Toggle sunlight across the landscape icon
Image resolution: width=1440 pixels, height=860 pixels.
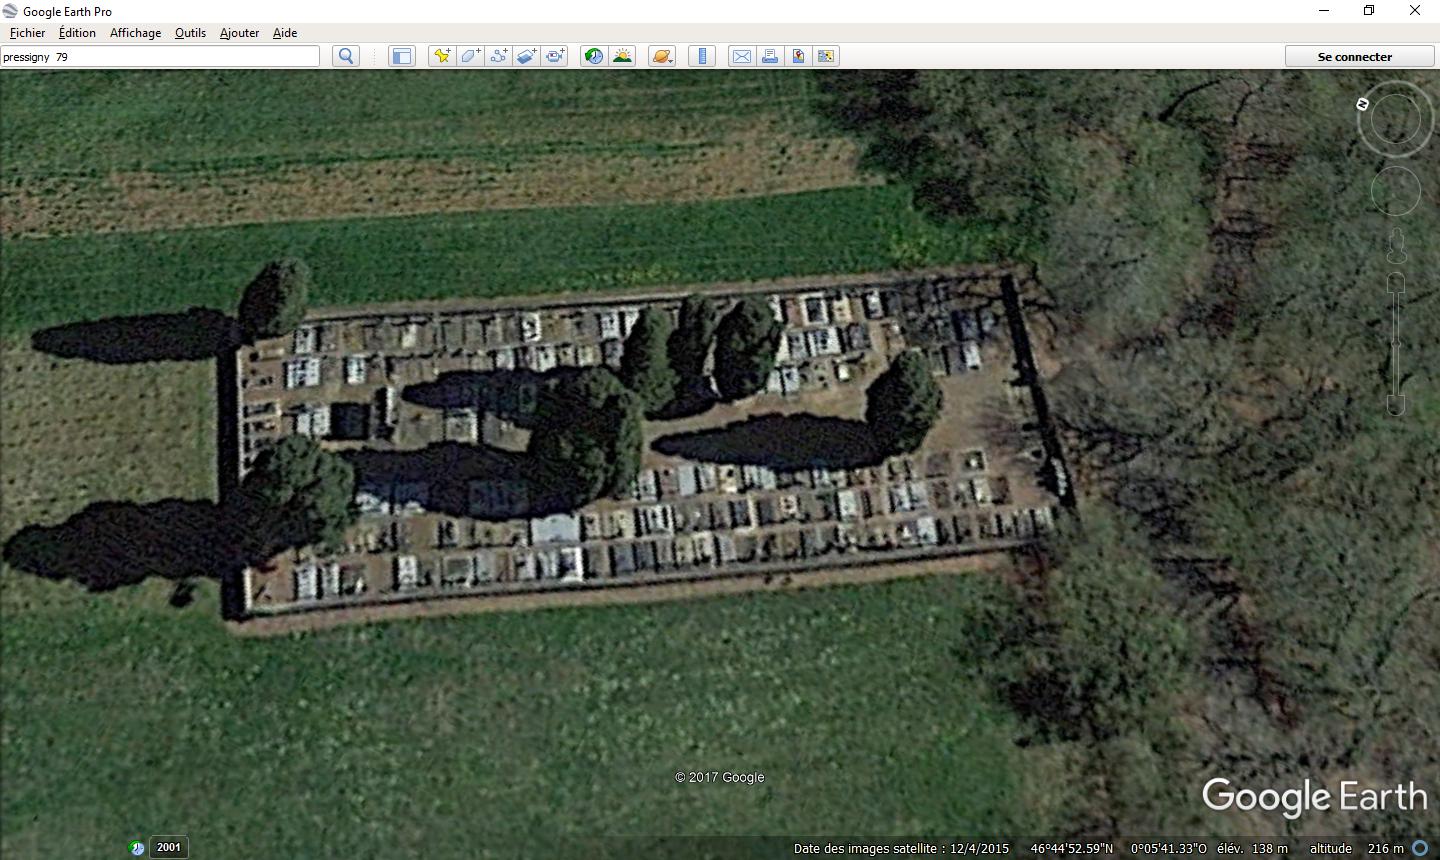coord(622,56)
